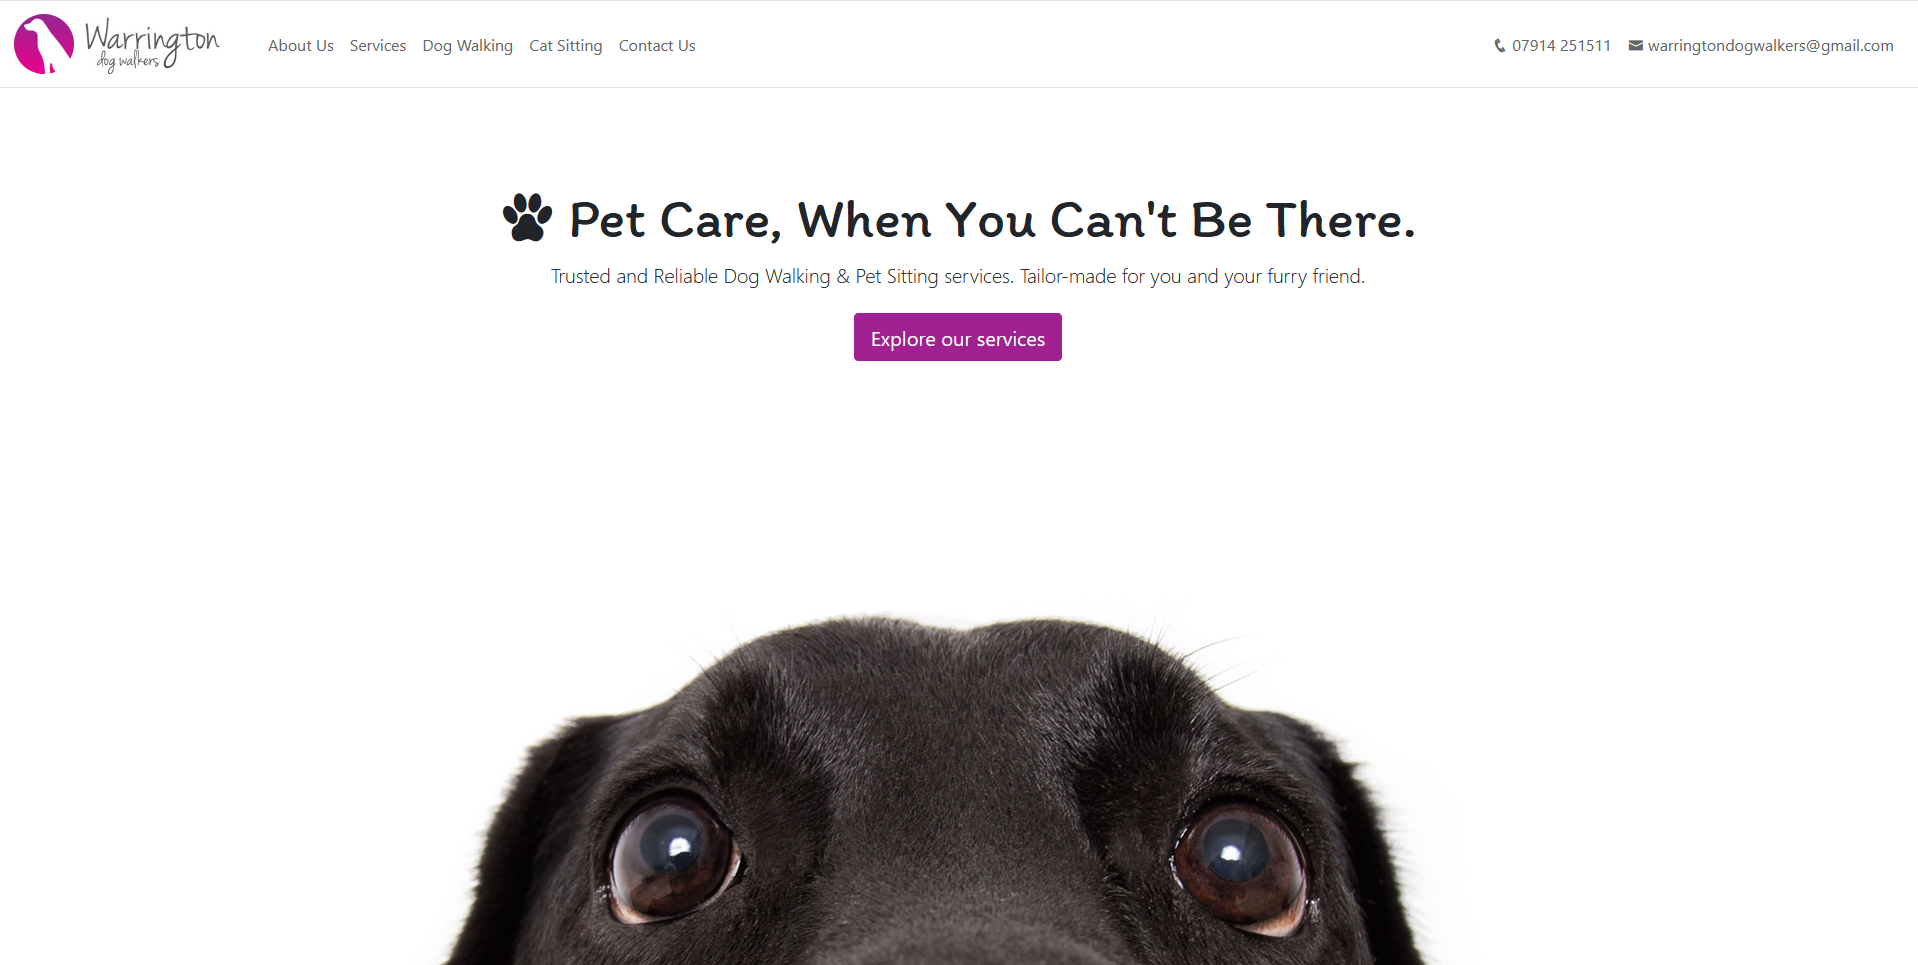Click the phone handset icon in header
Image resolution: width=1918 pixels, height=965 pixels.
click(1499, 46)
